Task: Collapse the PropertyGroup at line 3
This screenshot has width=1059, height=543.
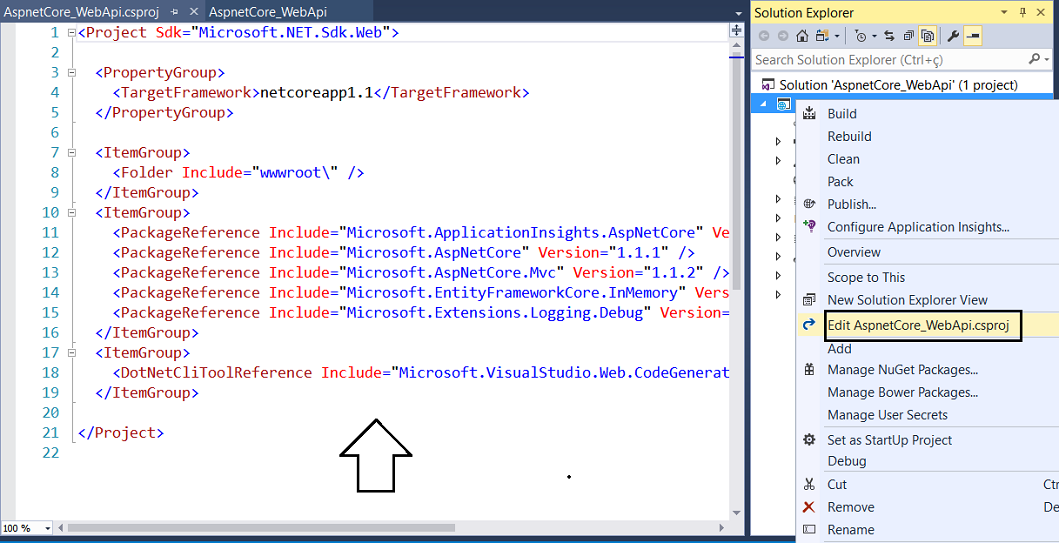Action: coord(72,72)
